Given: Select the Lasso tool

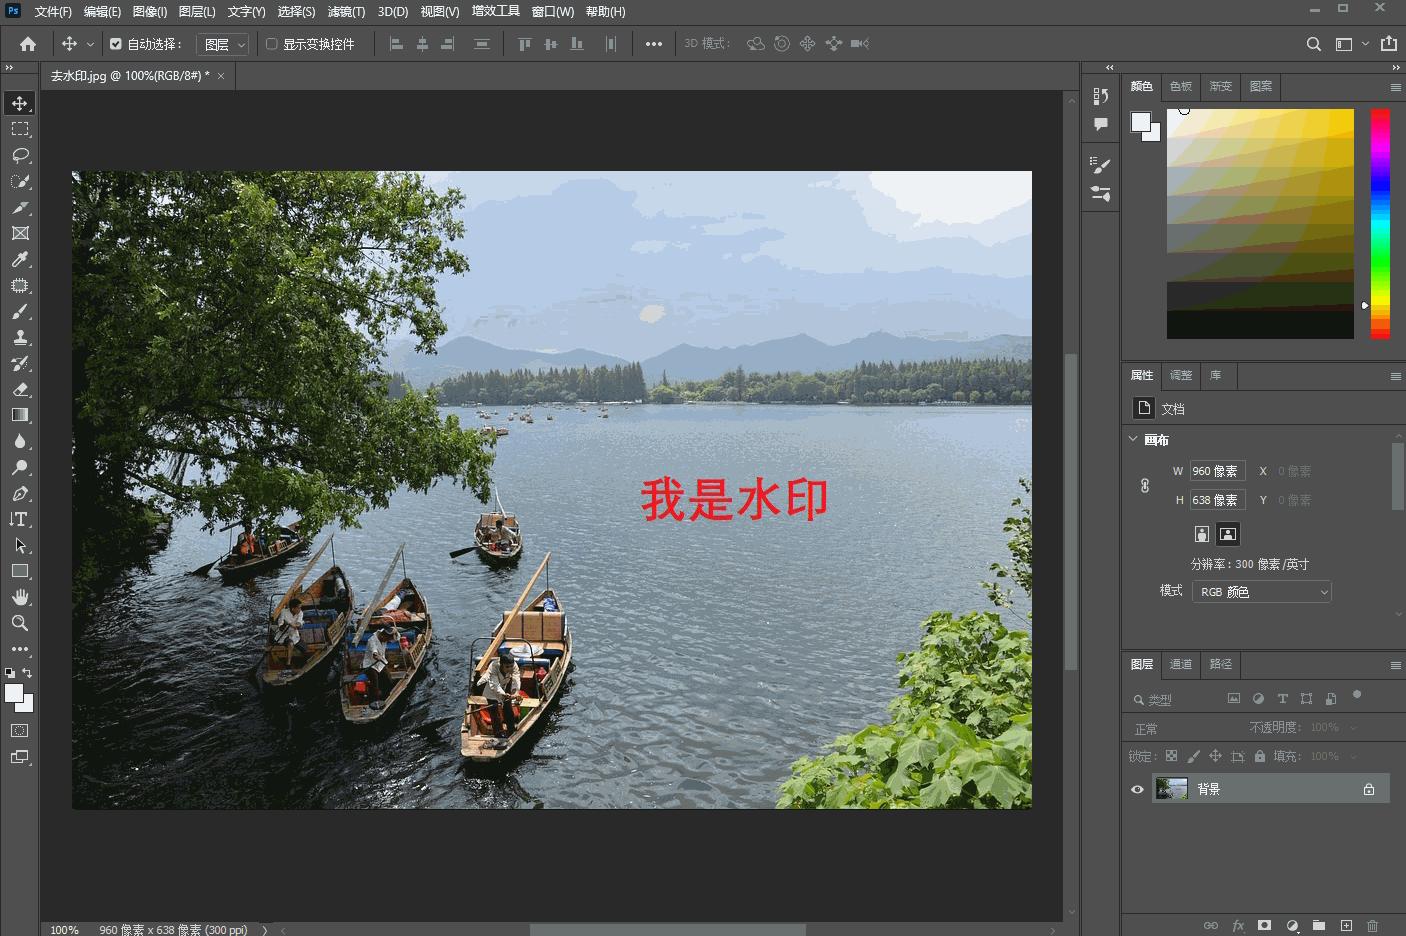Looking at the screenshot, I should (20, 155).
